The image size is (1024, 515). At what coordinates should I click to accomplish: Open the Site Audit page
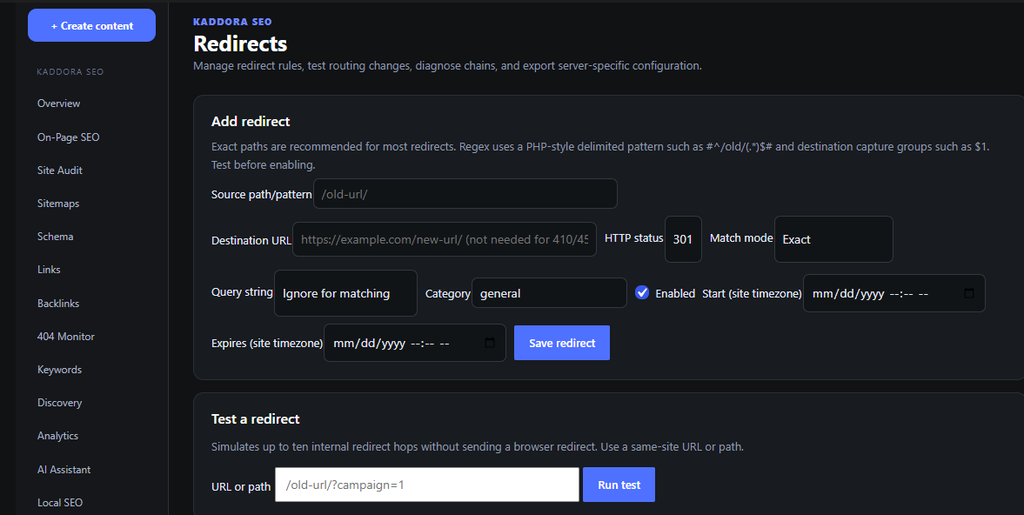pos(59,170)
